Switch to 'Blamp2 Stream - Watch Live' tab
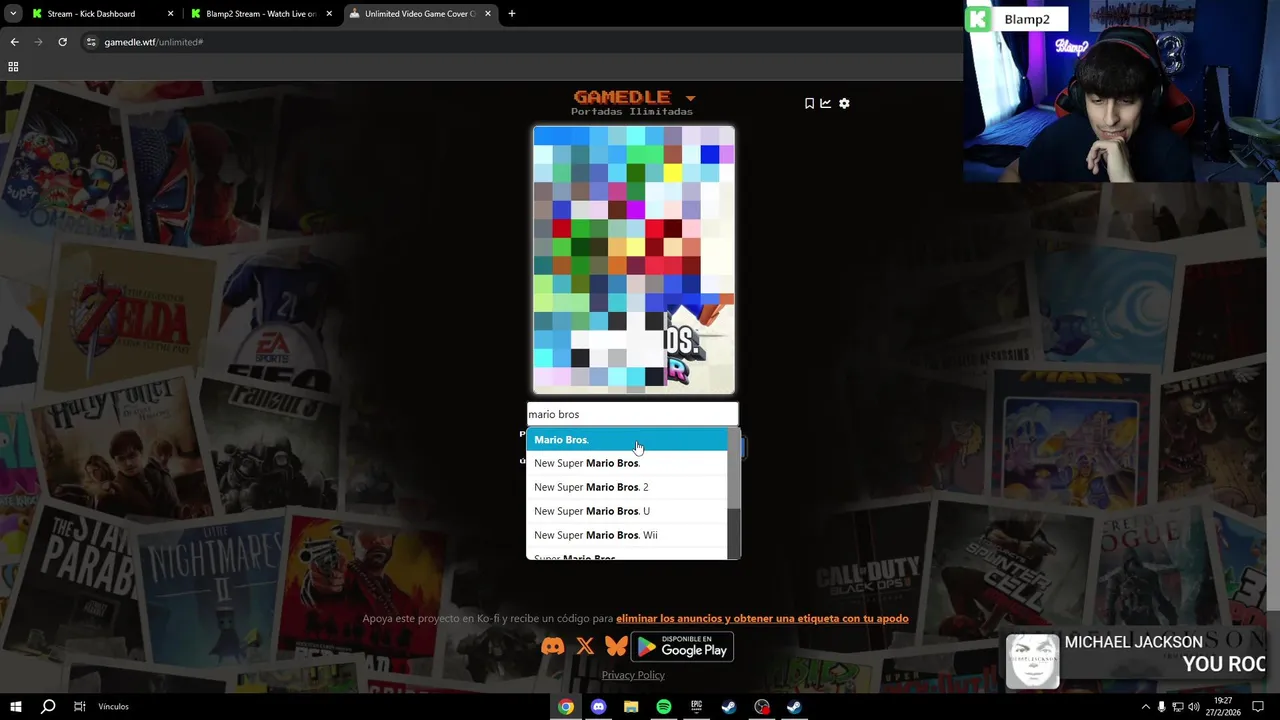Viewport: 1280px width, 720px height. (x=260, y=14)
